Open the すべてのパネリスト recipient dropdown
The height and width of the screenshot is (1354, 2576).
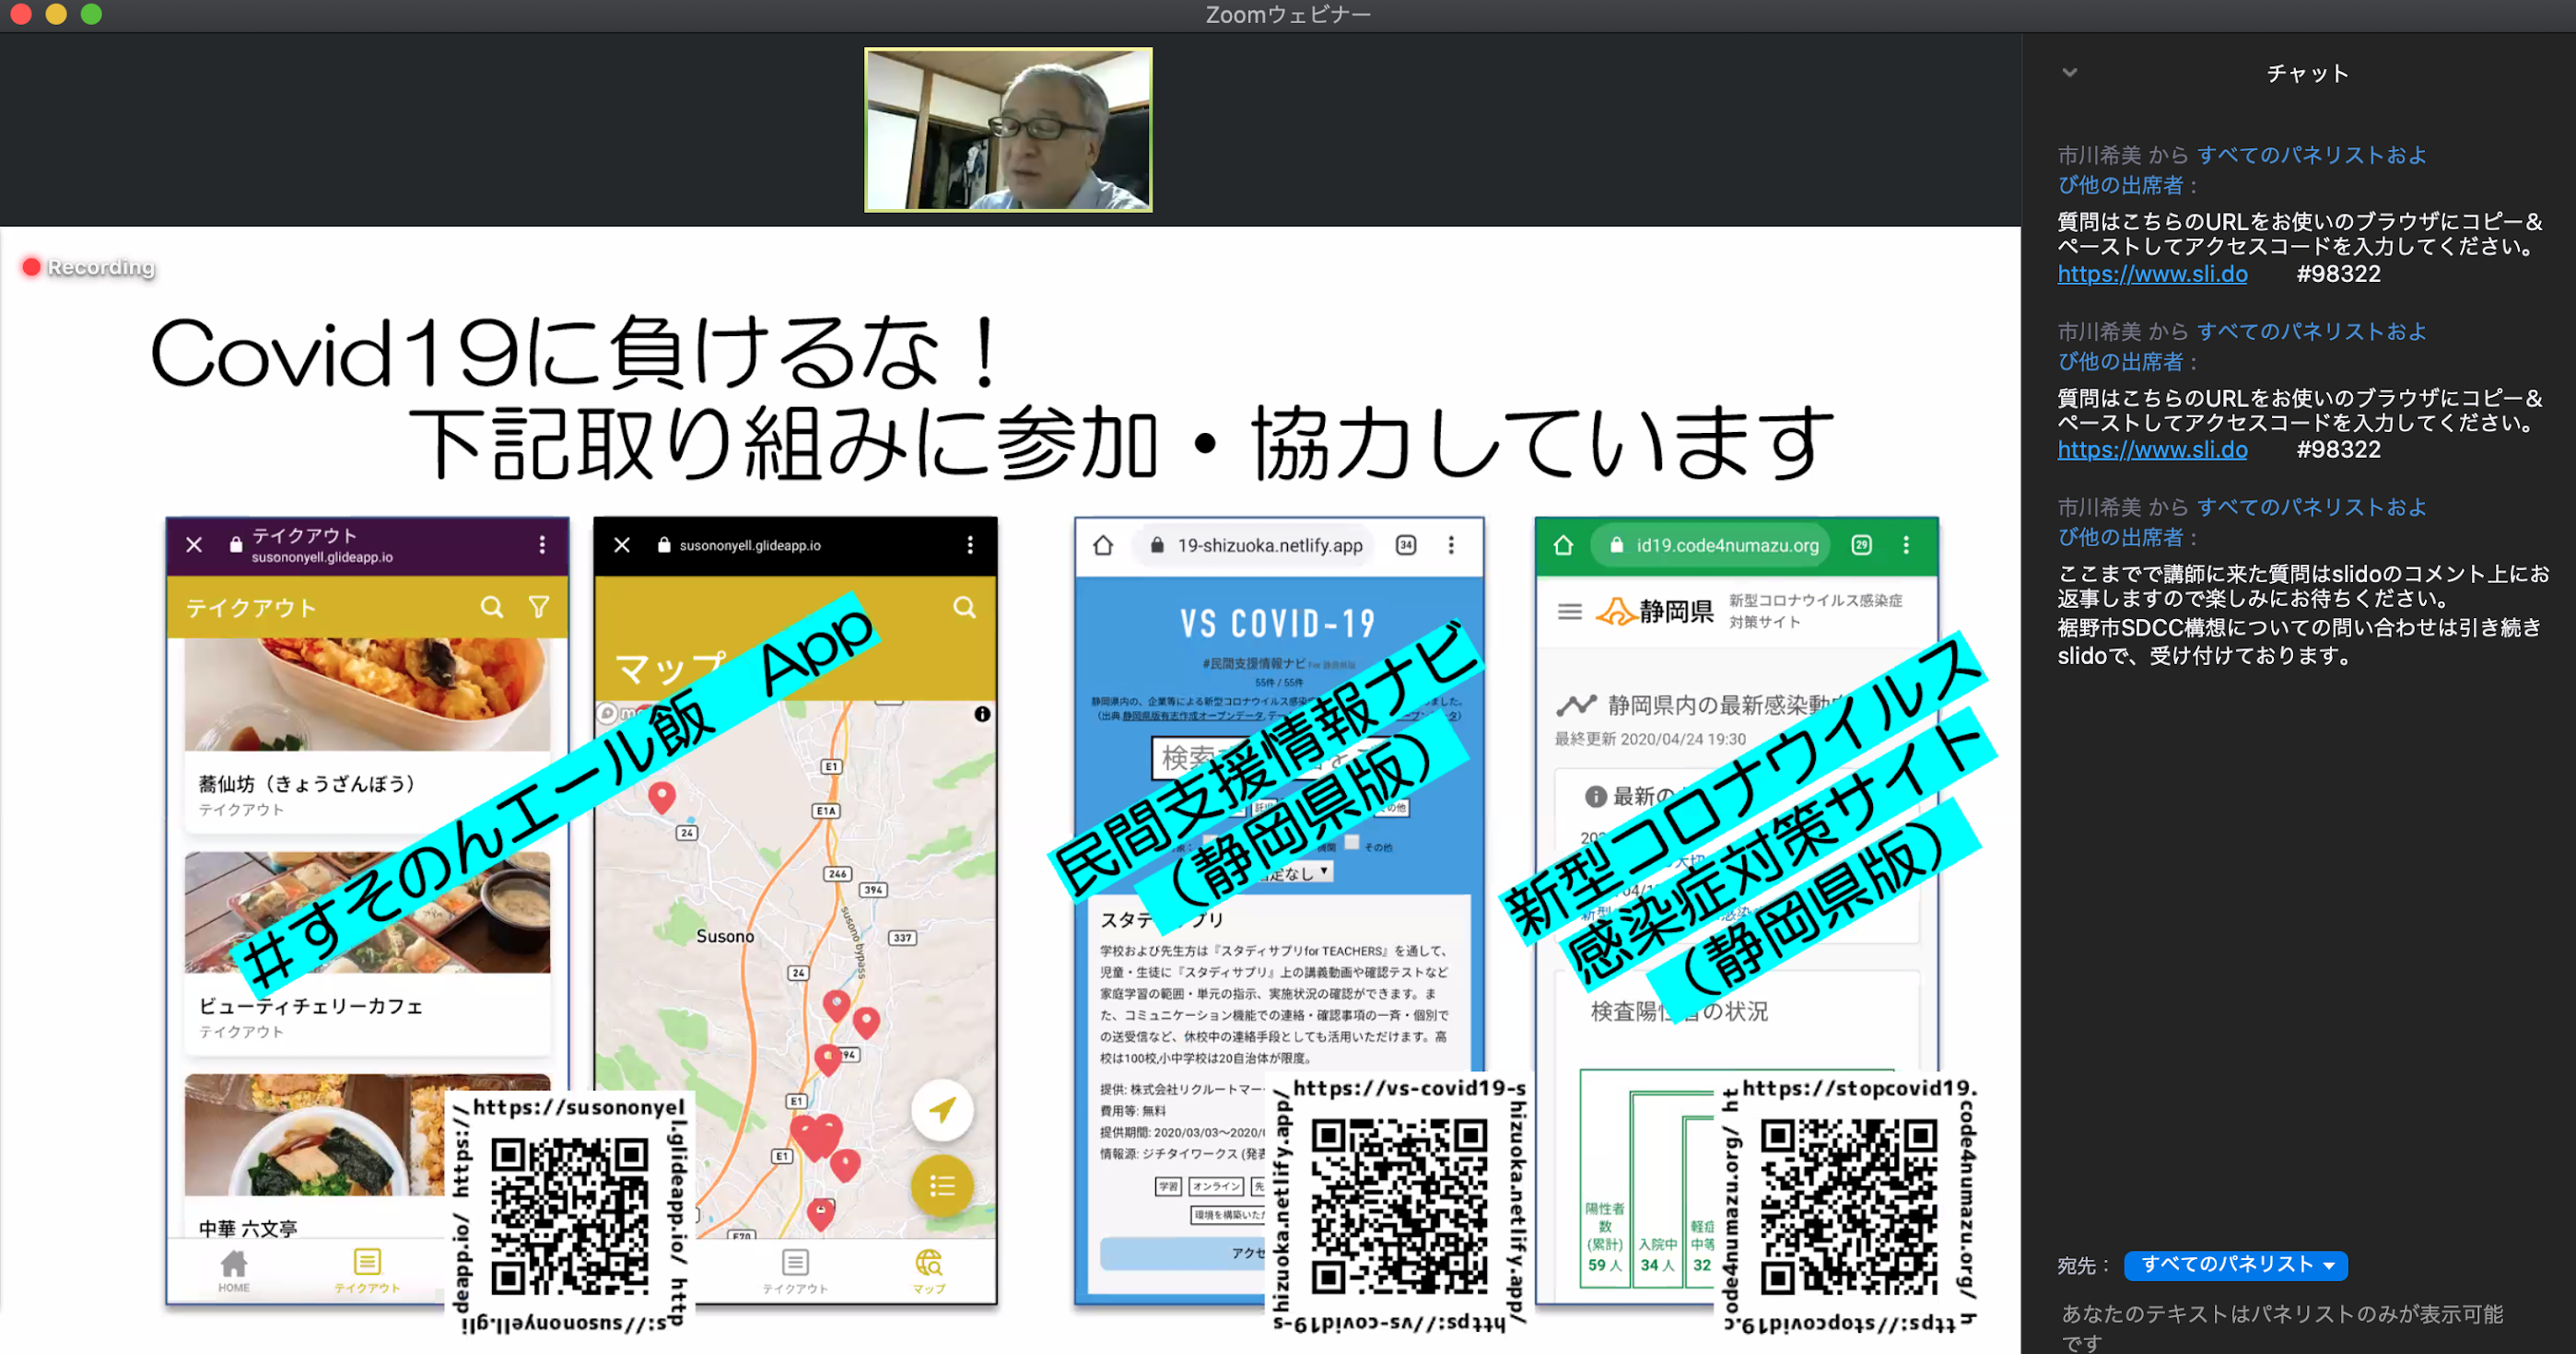2235,1265
